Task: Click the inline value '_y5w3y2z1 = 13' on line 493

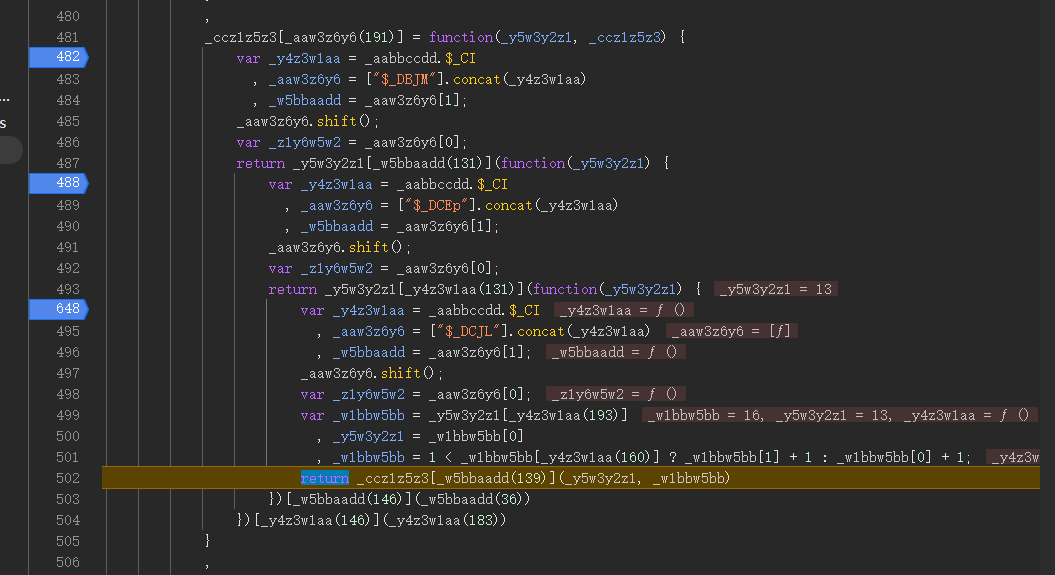Action: click(x=776, y=289)
